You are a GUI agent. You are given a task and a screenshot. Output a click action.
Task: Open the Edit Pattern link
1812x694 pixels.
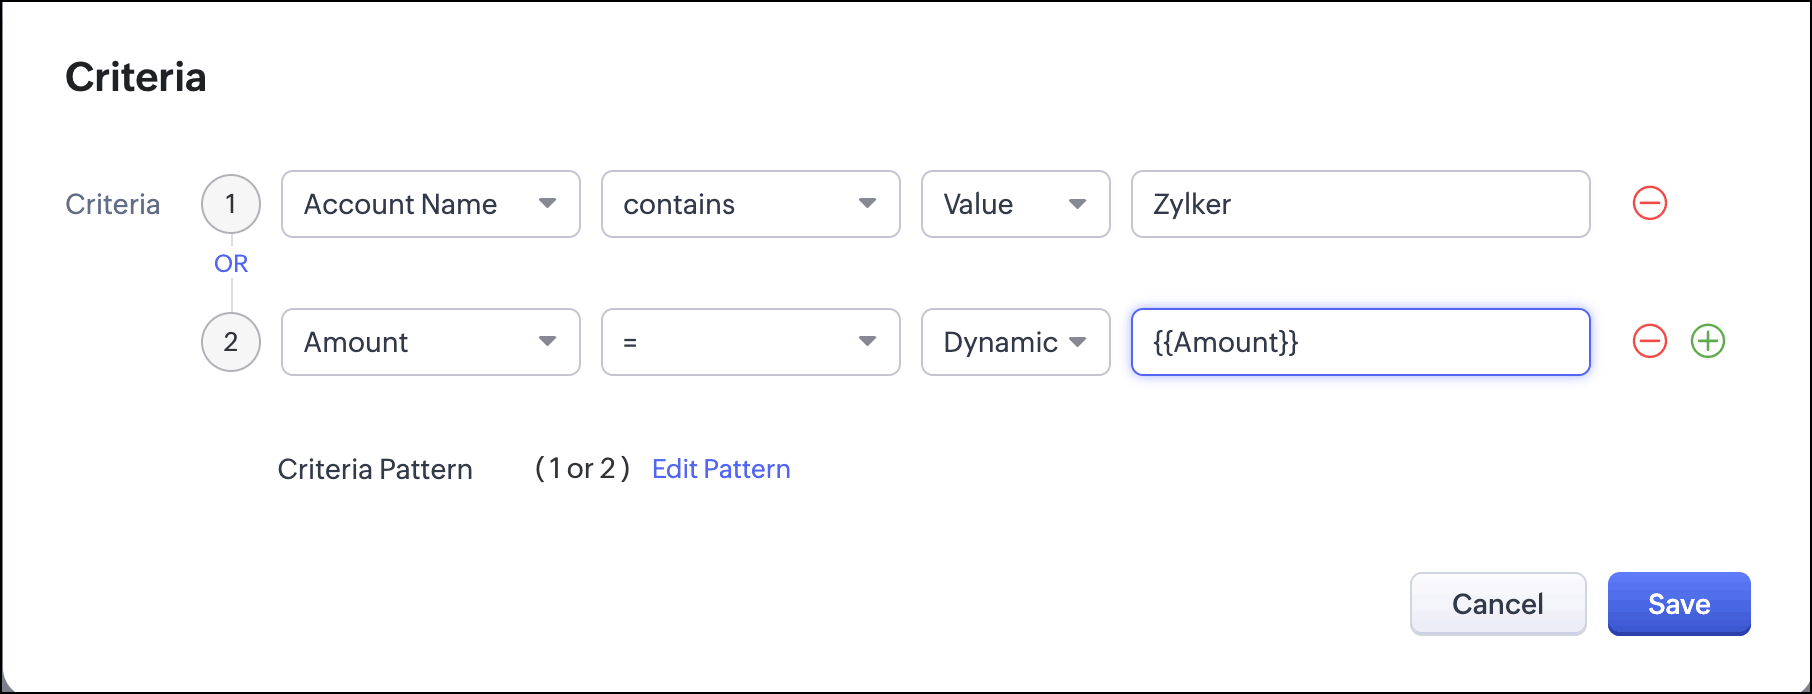[x=721, y=469]
